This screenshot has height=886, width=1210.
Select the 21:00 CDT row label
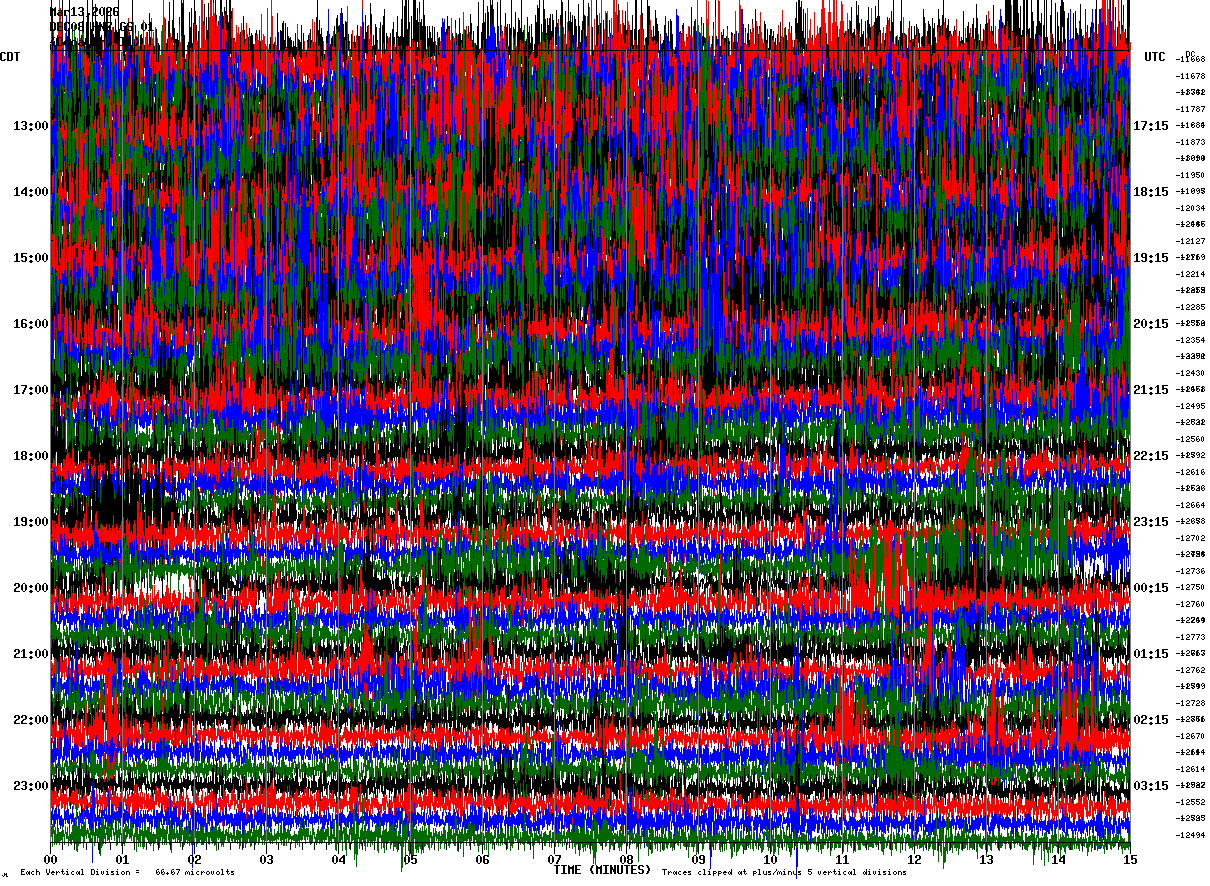[31, 654]
